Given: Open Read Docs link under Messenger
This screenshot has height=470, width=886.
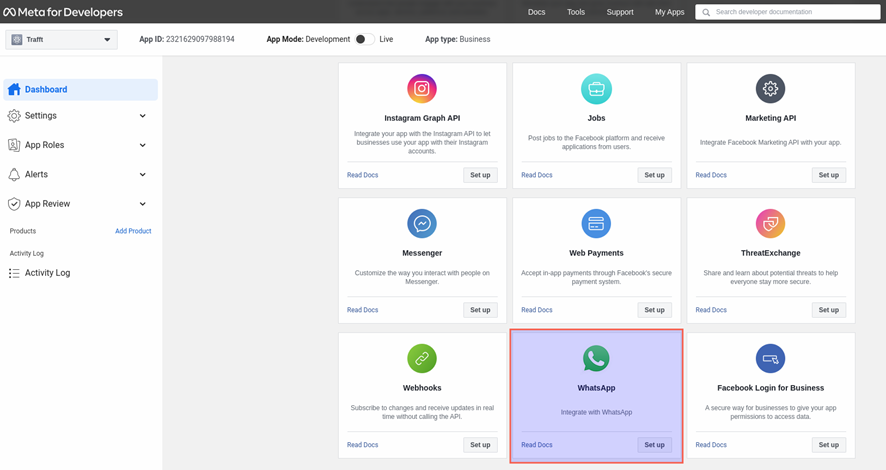Looking at the screenshot, I should pos(362,310).
